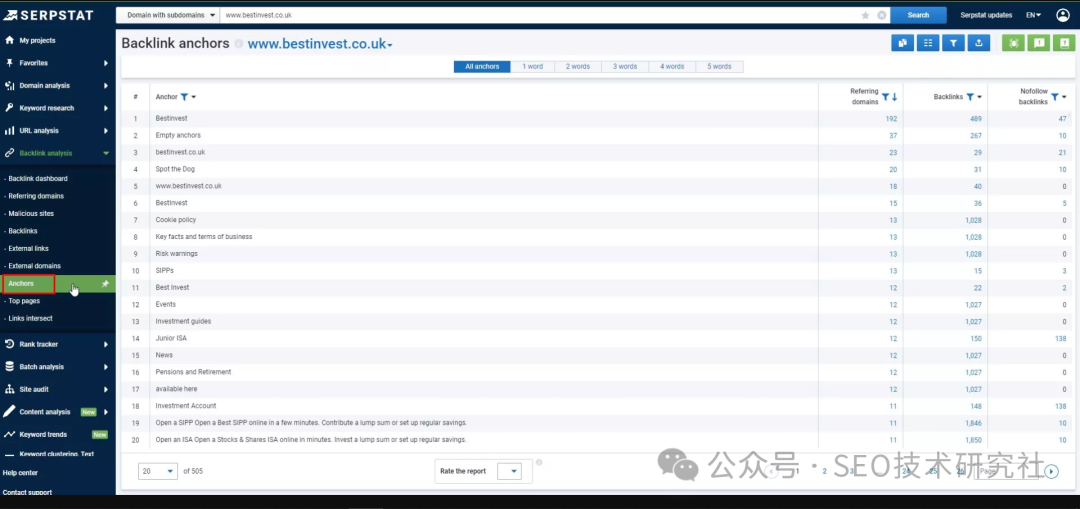Expand the Domain analysis sidebar menu
The image size is (1080, 509).
(x=105, y=85)
